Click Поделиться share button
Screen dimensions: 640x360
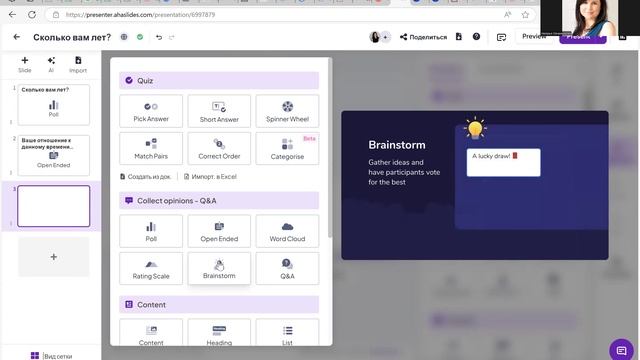[x=423, y=37]
